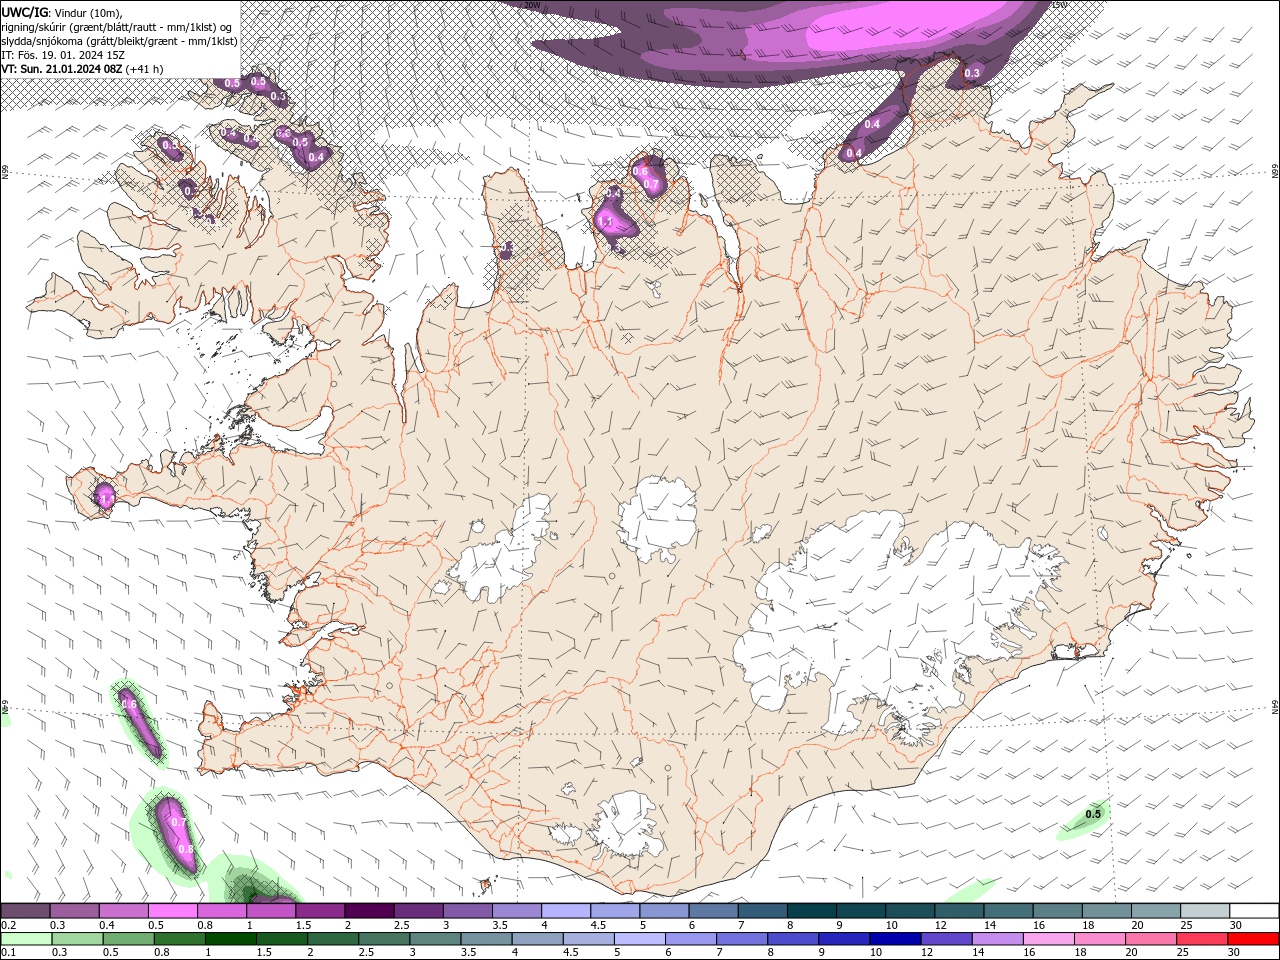Click the "1.1" value on the western Snæfellsnes tip

pyautogui.click(x=105, y=497)
